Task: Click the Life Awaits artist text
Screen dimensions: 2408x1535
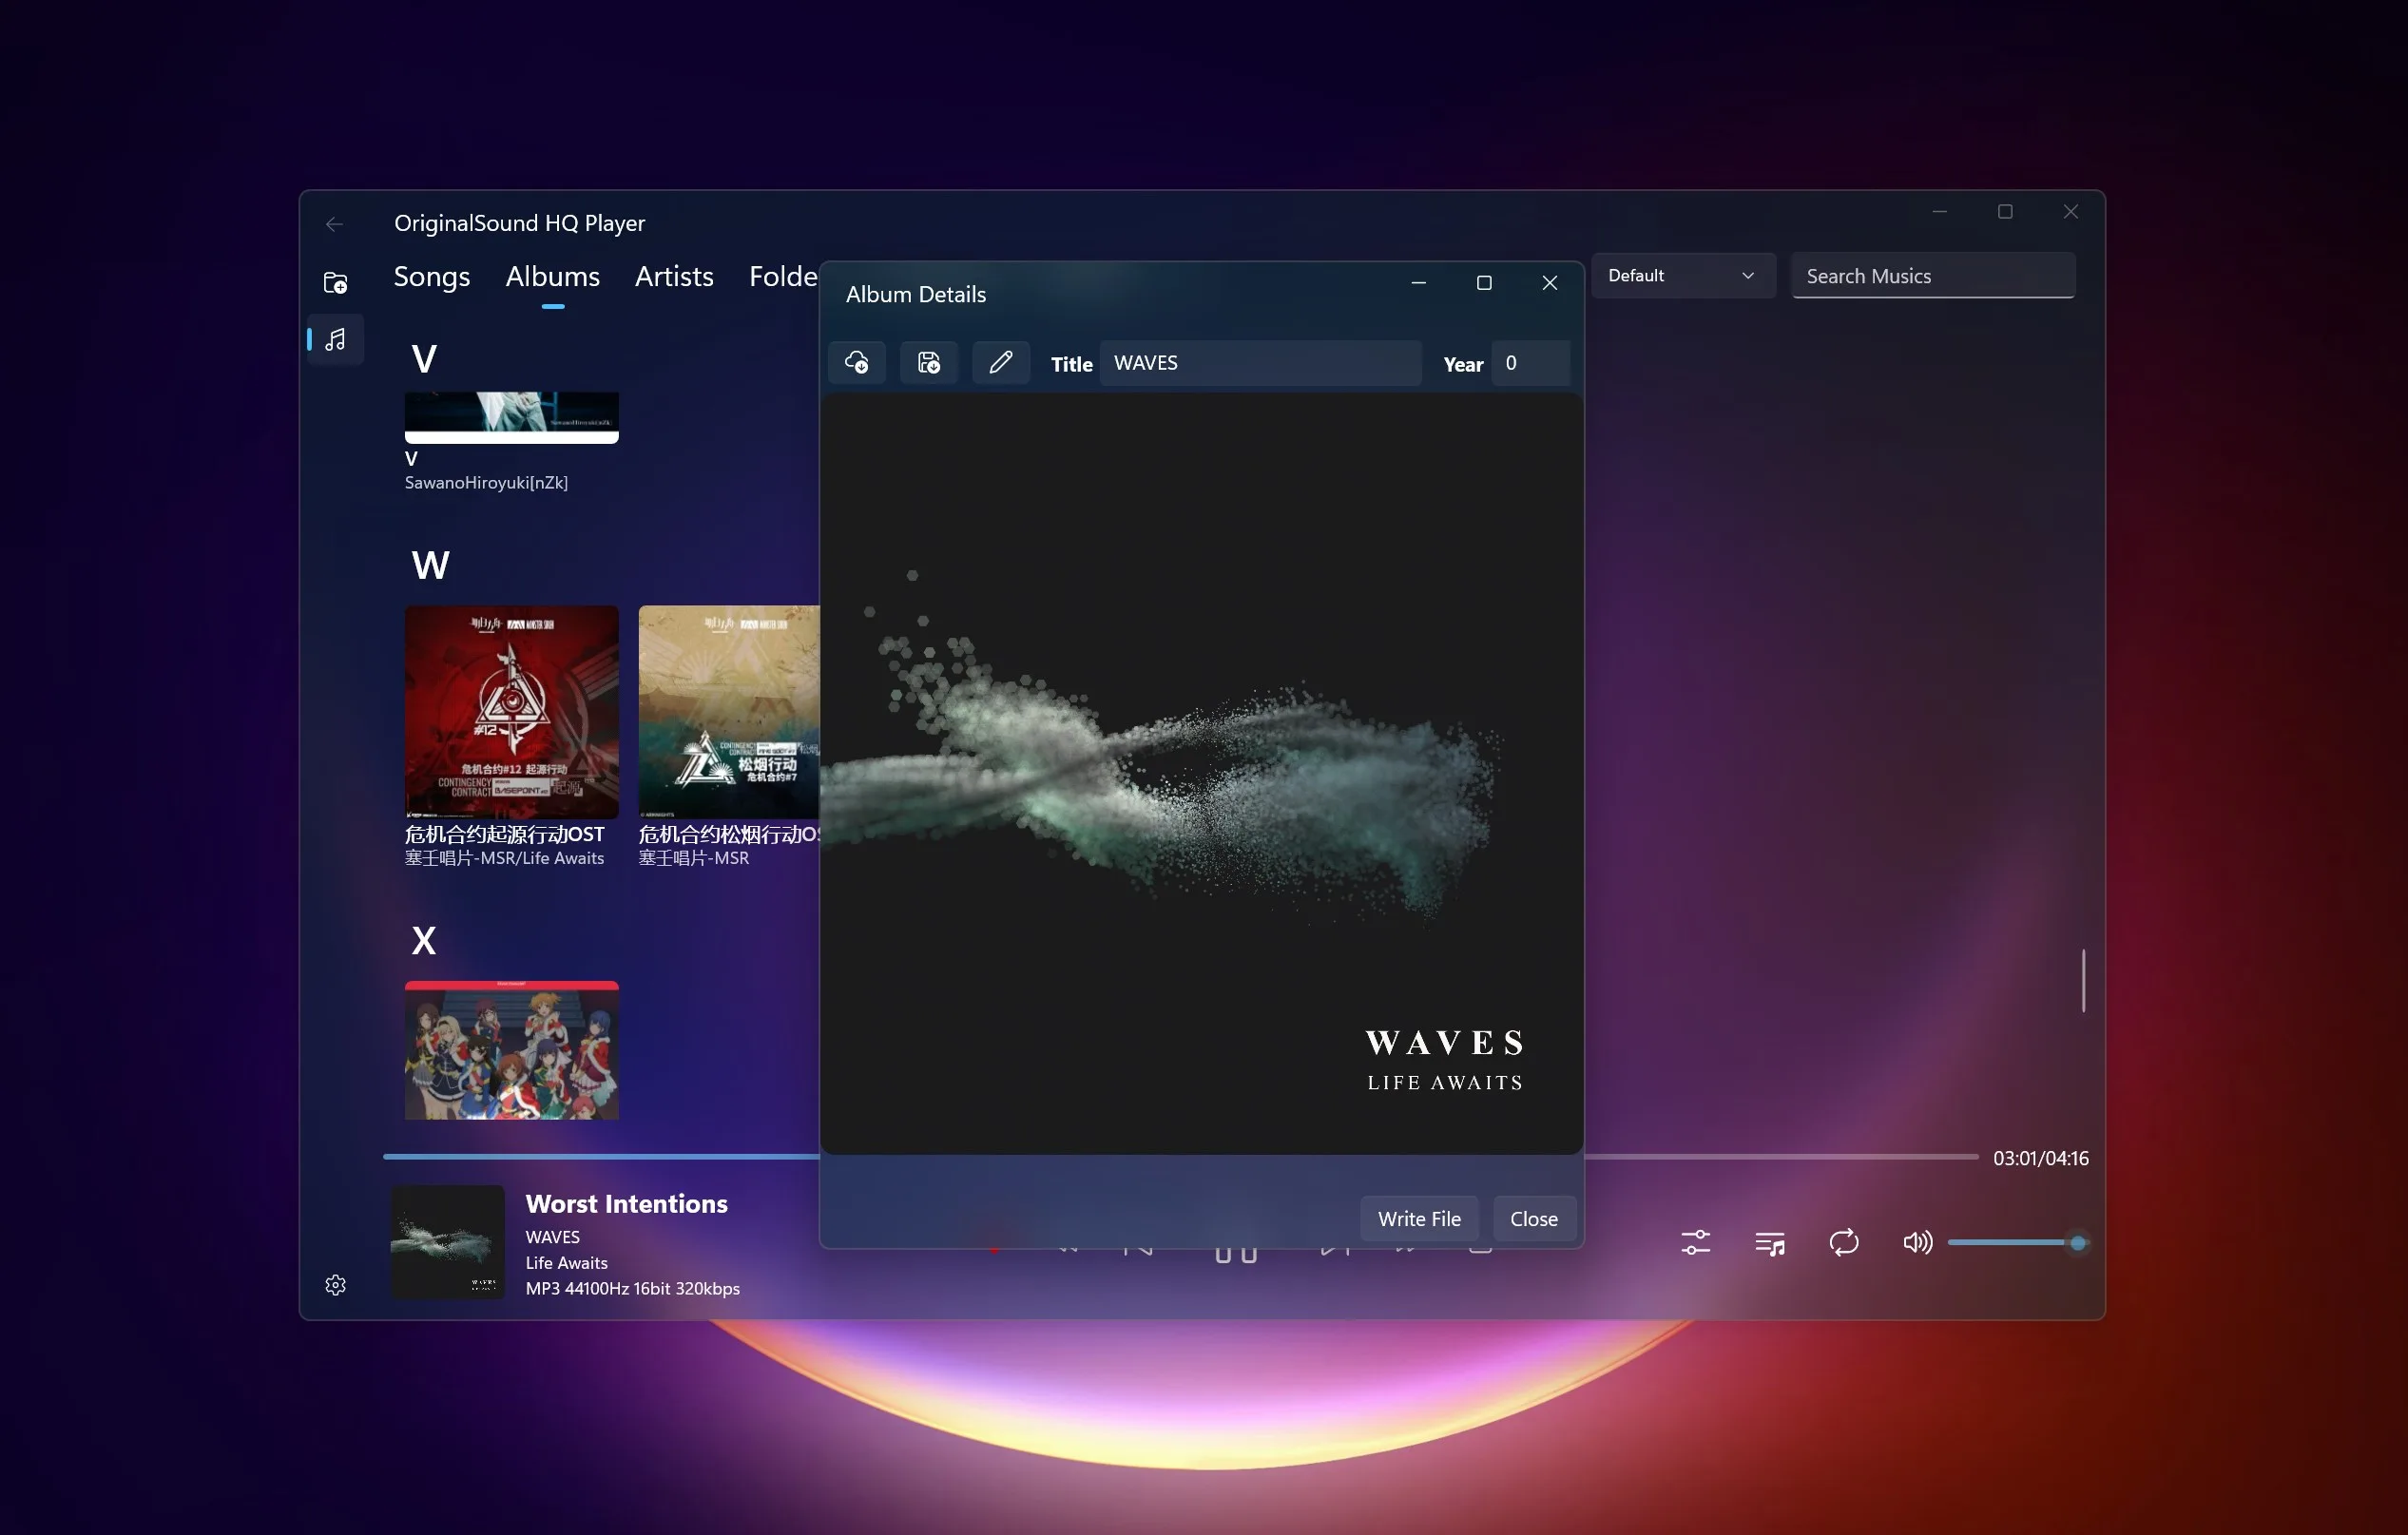Action: [x=567, y=1263]
